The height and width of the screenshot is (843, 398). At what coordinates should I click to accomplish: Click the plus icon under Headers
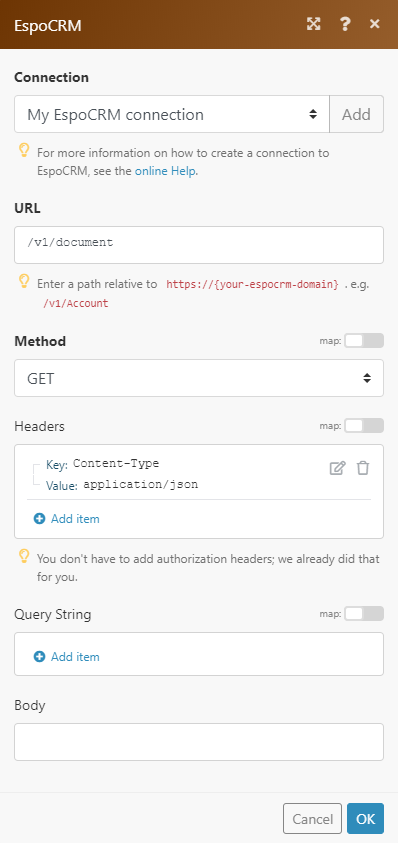click(39, 519)
